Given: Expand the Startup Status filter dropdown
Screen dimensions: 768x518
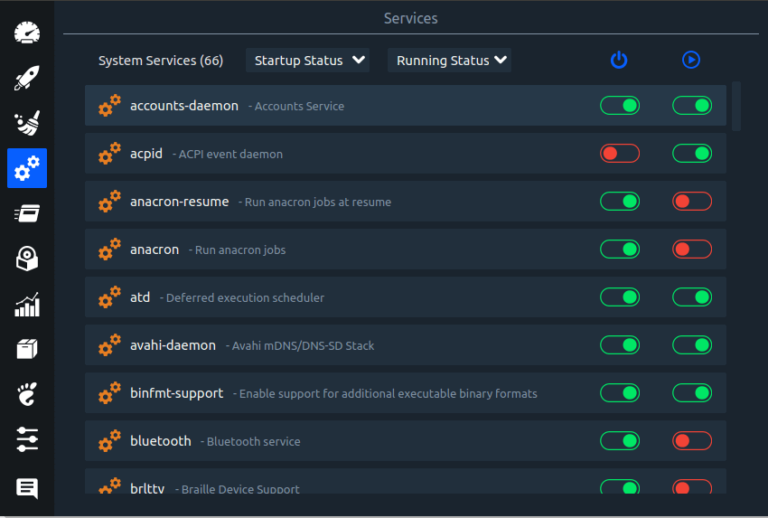Looking at the screenshot, I should [308, 60].
